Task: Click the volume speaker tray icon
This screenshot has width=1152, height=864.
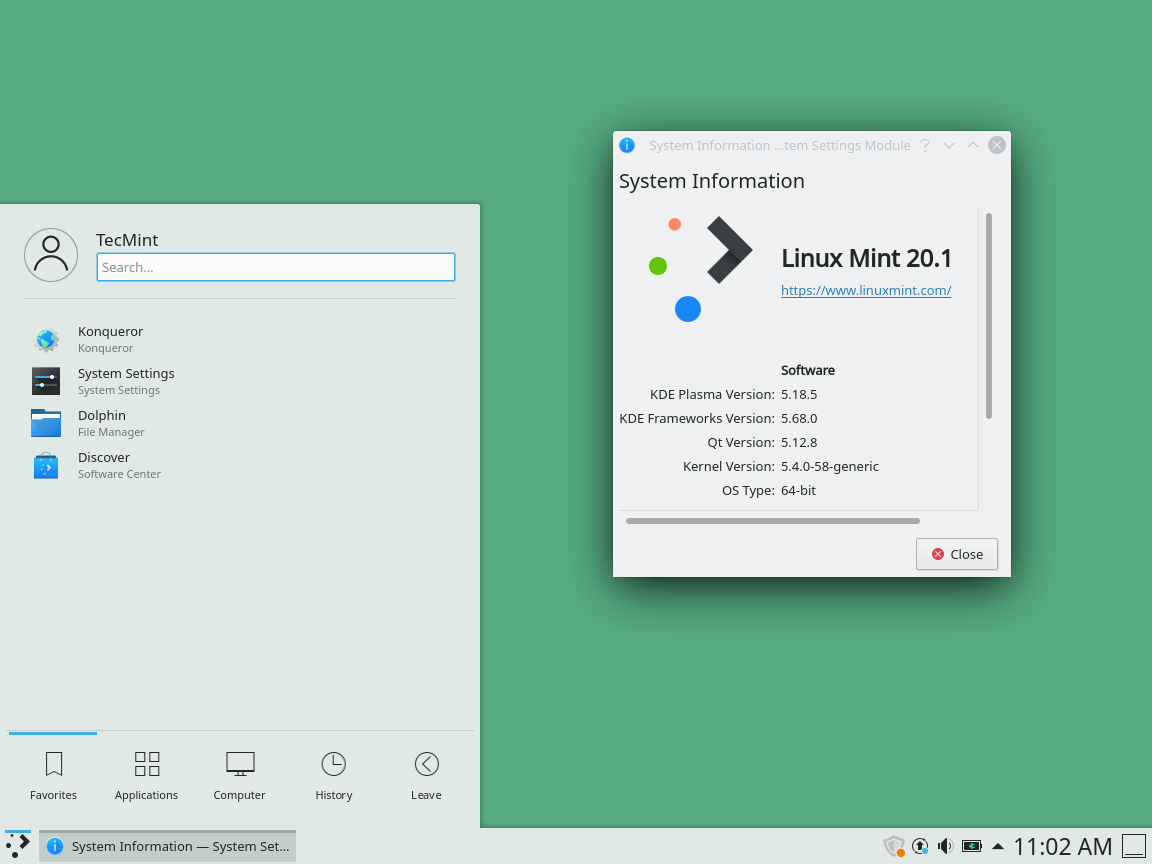Action: [945, 846]
